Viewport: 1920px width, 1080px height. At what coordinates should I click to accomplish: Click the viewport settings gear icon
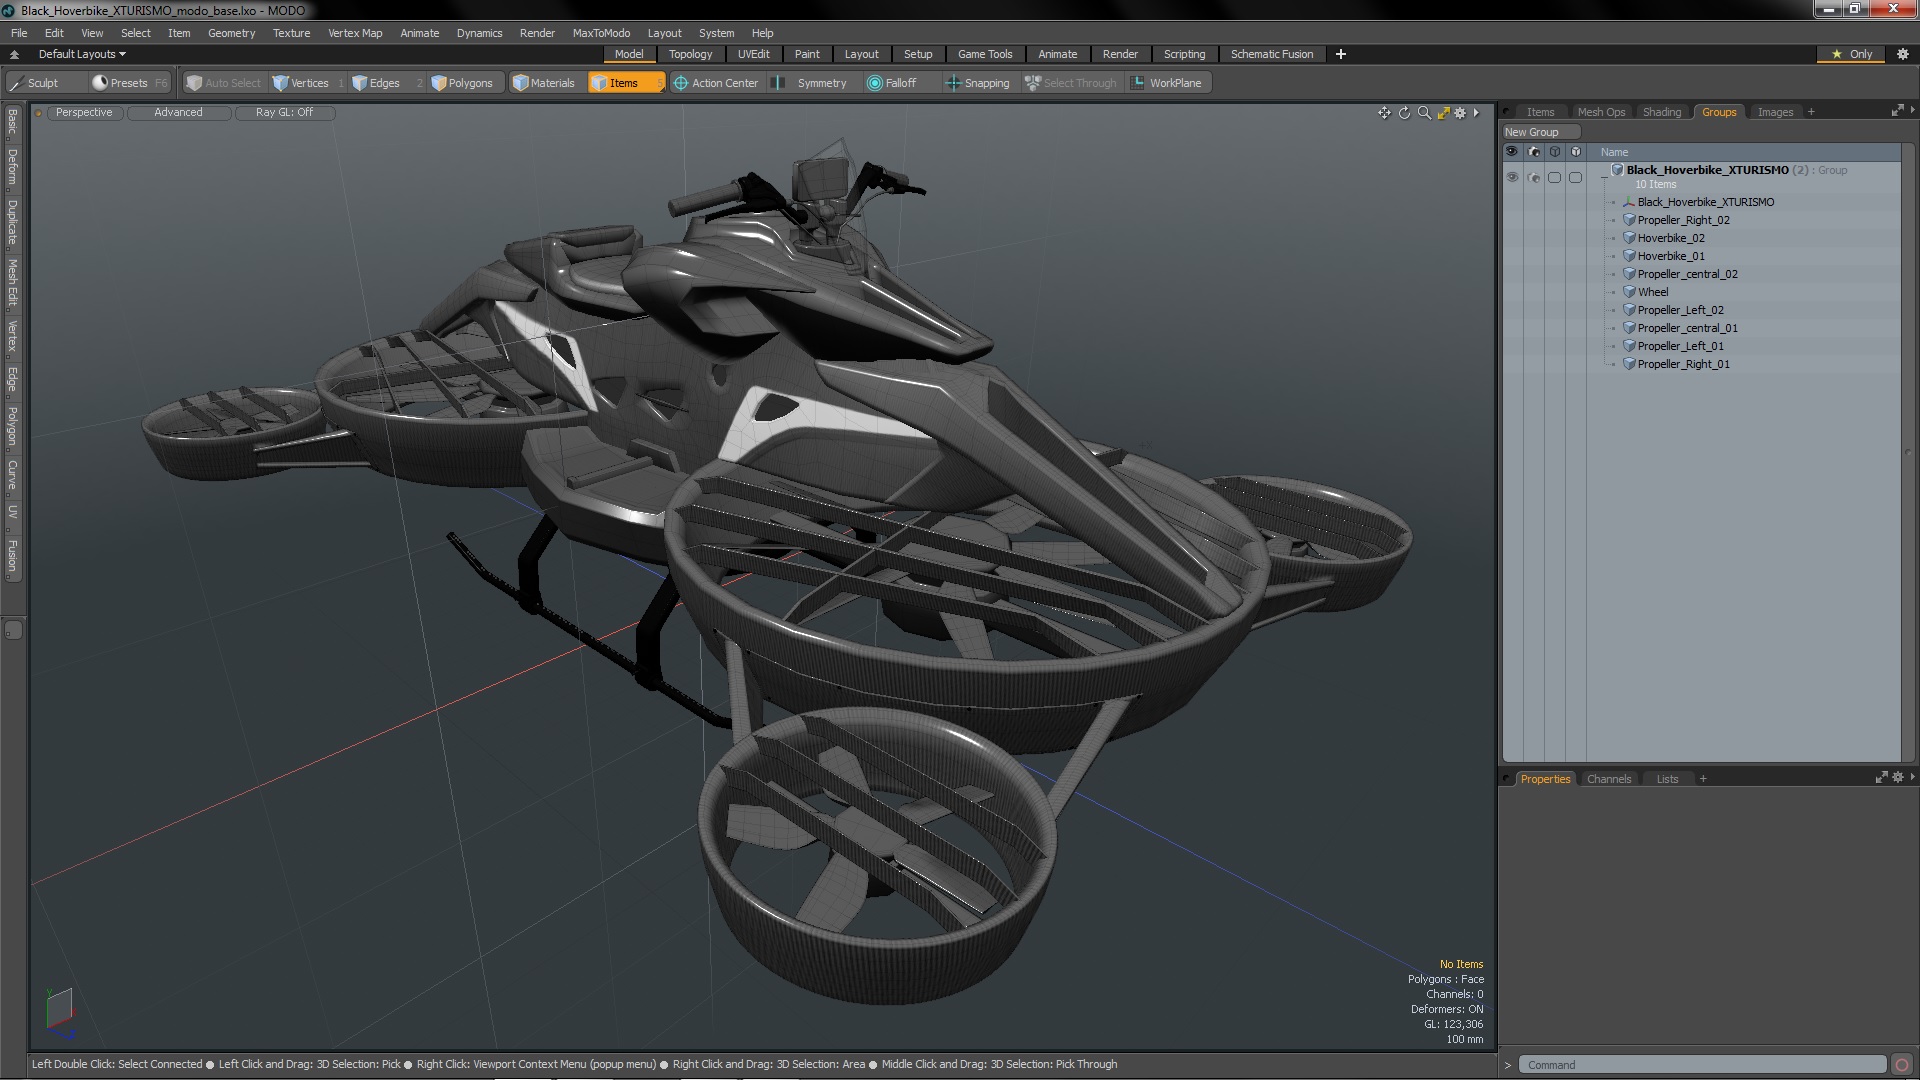[1460, 113]
